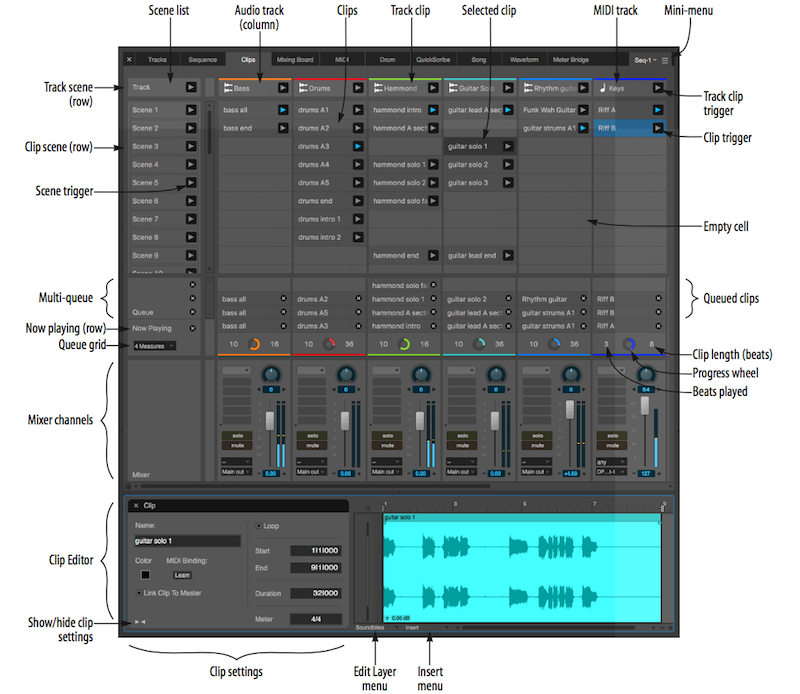Solo the Drums mixer channel
The height and width of the screenshot is (694, 800).
click(x=313, y=435)
